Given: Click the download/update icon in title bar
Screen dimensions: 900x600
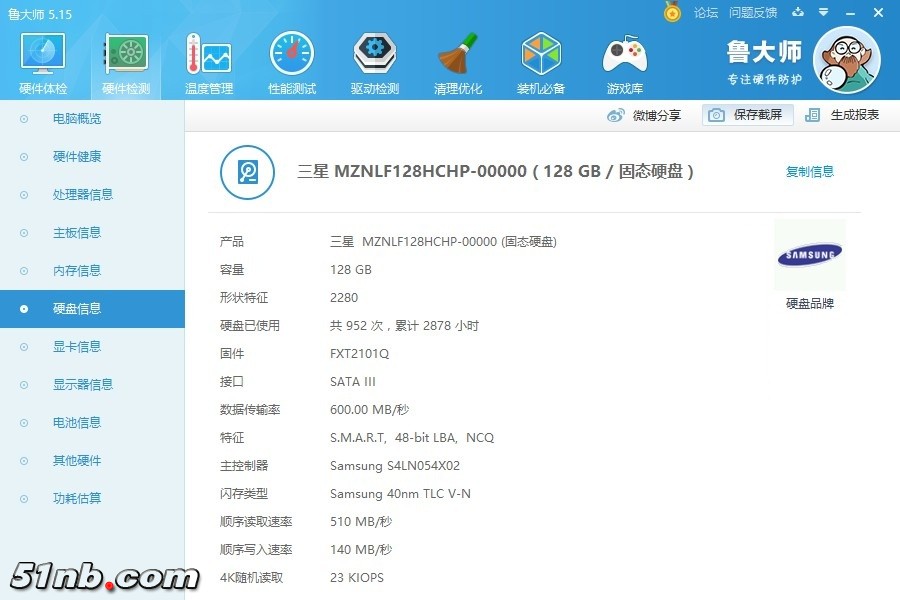Looking at the screenshot, I should (x=798, y=12).
